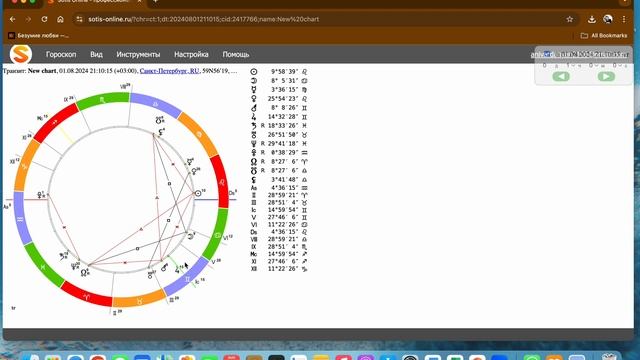Viewport: 640px width, 360px height.
Task: Select the North Node glyph in the chart
Action: (x=84, y=272)
